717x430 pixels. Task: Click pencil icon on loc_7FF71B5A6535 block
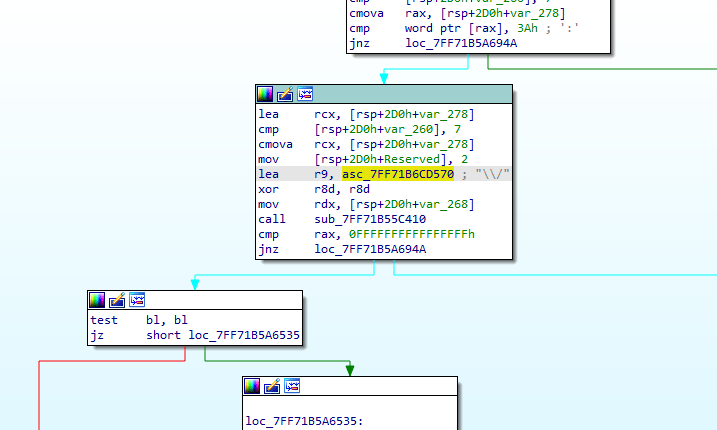pos(273,385)
